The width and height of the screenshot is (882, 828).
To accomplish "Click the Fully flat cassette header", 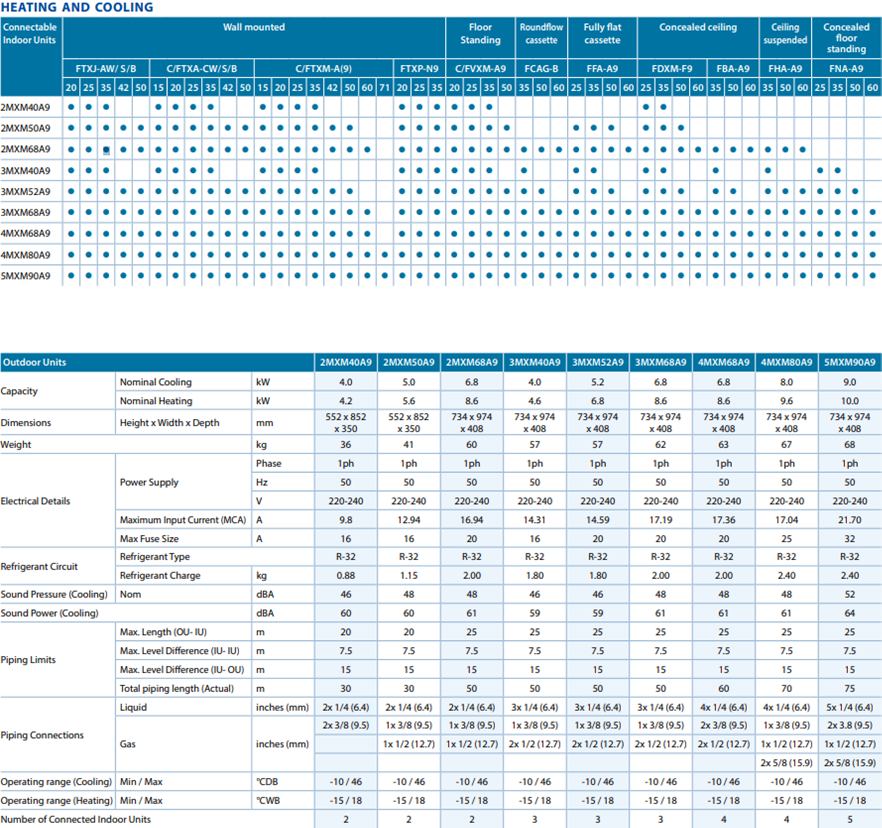I will pos(602,34).
